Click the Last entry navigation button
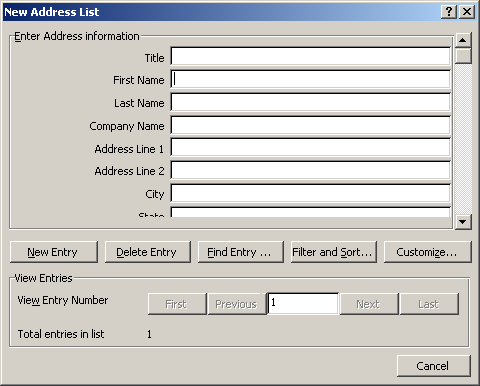The width and height of the screenshot is (480, 386). tap(429, 304)
